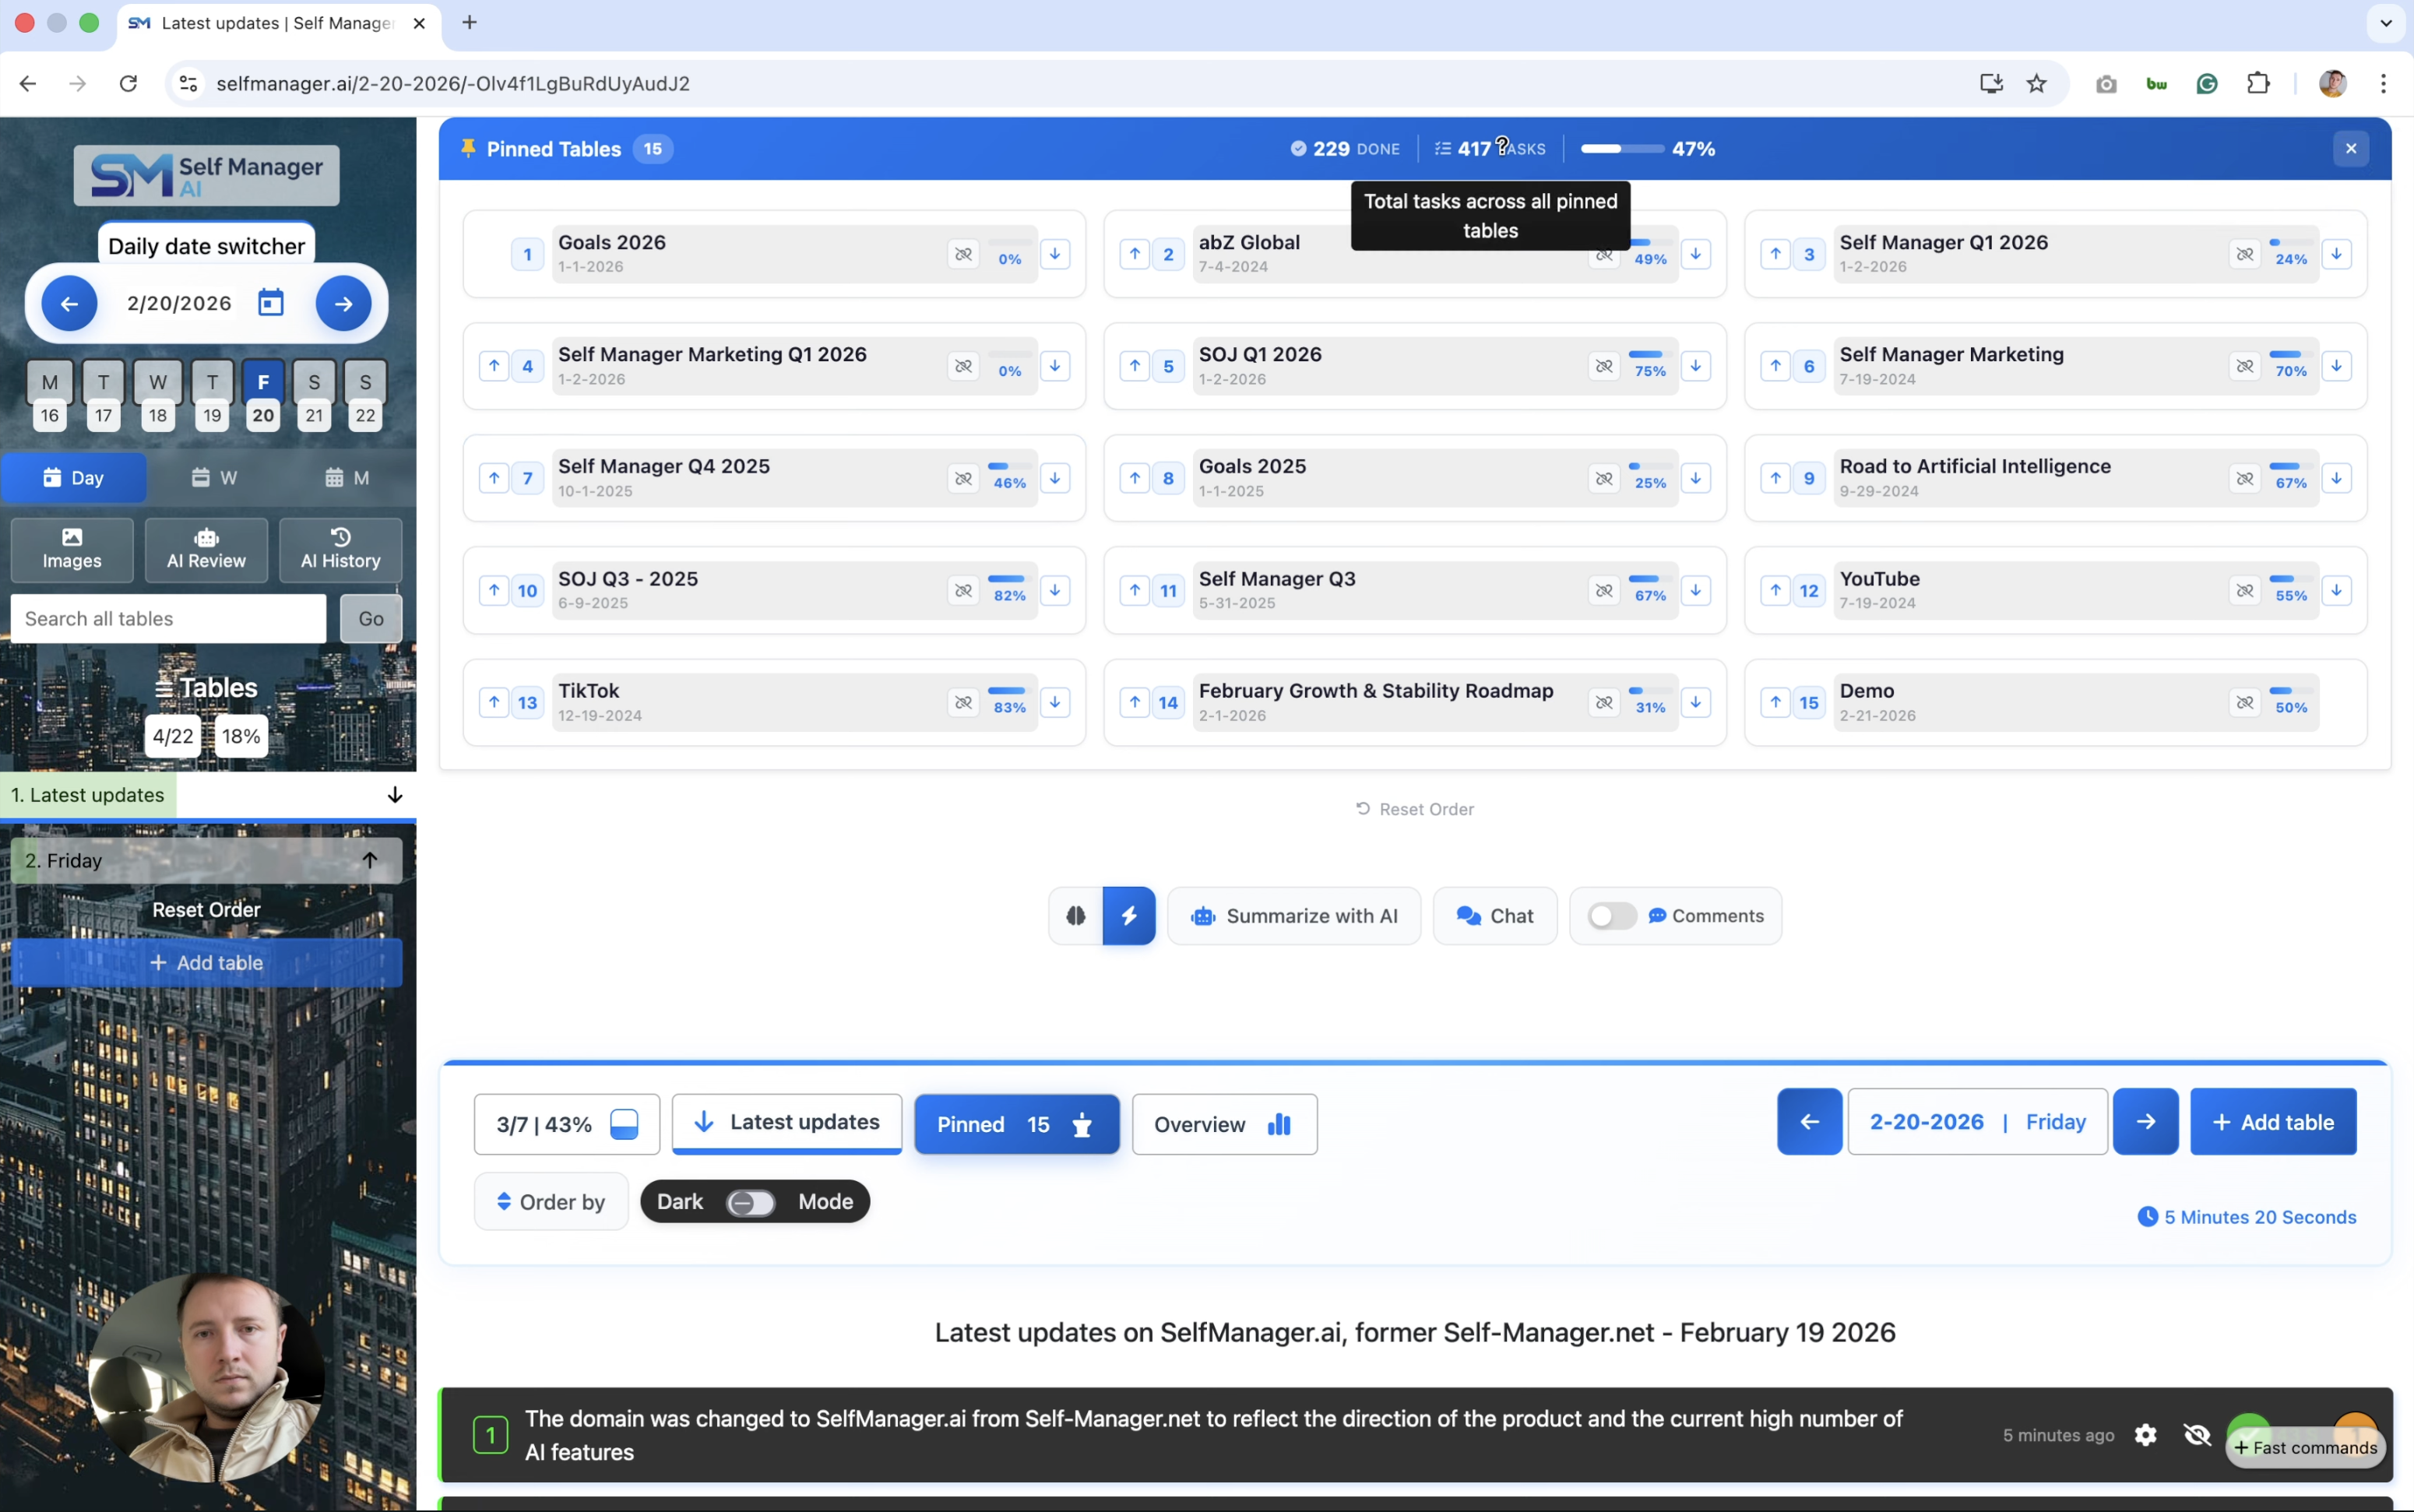Click the lightning bolt button
Viewport: 2414px width, 1512px height.
(x=1129, y=915)
